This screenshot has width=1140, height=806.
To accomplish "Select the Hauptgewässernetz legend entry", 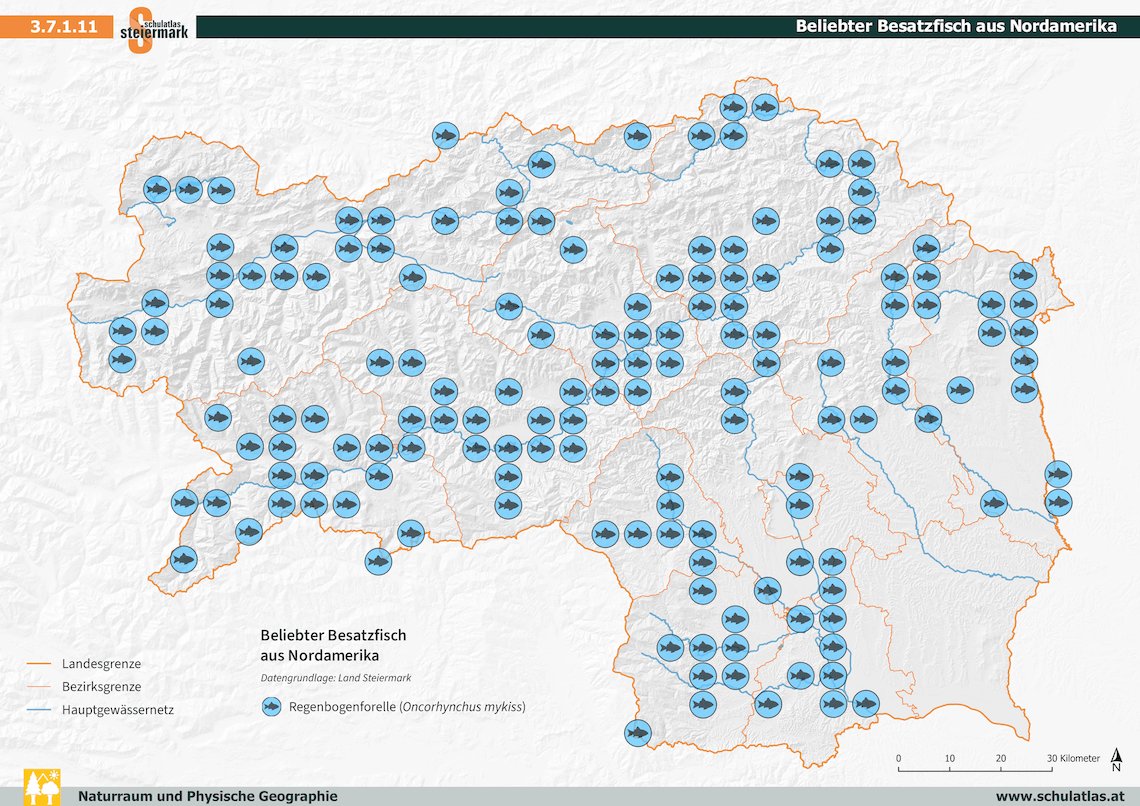I will pos(120,711).
